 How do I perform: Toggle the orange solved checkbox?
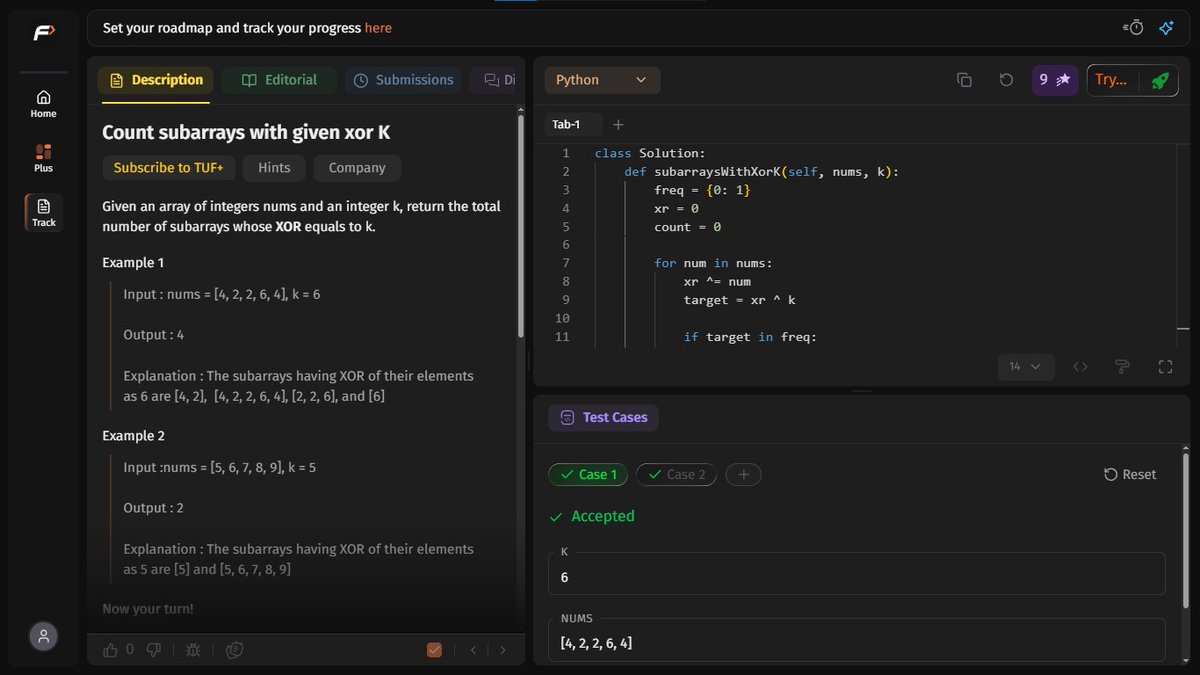tap(434, 650)
